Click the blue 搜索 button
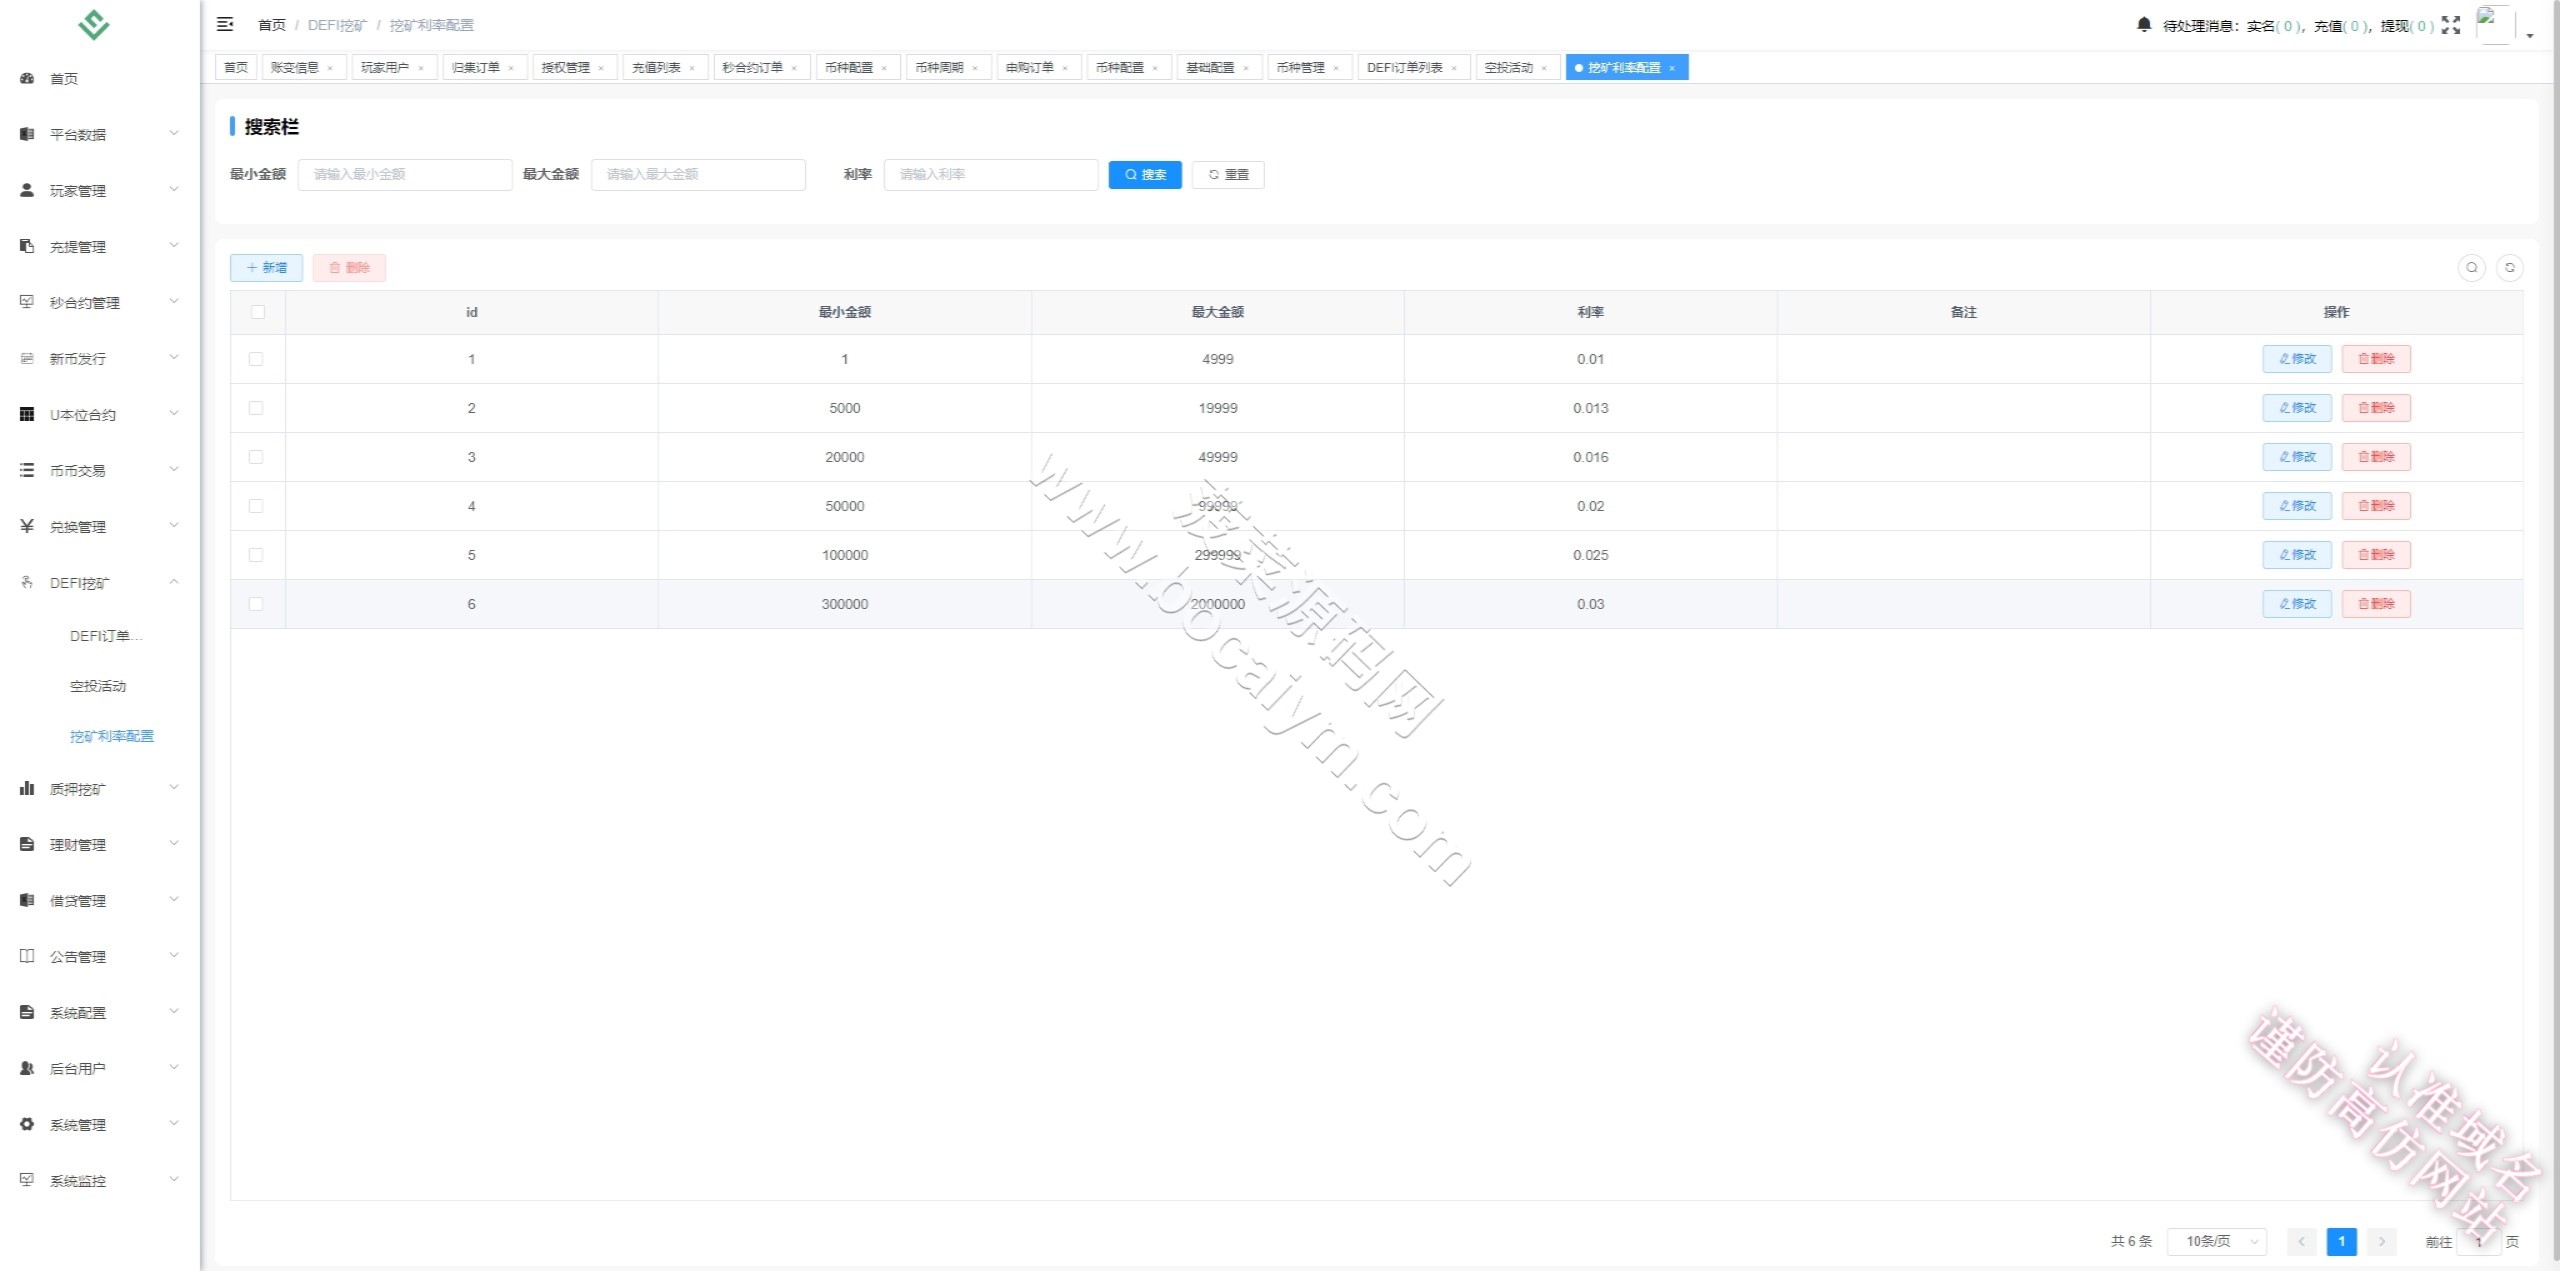2560x1271 pixels. [x=1145, y=175]
